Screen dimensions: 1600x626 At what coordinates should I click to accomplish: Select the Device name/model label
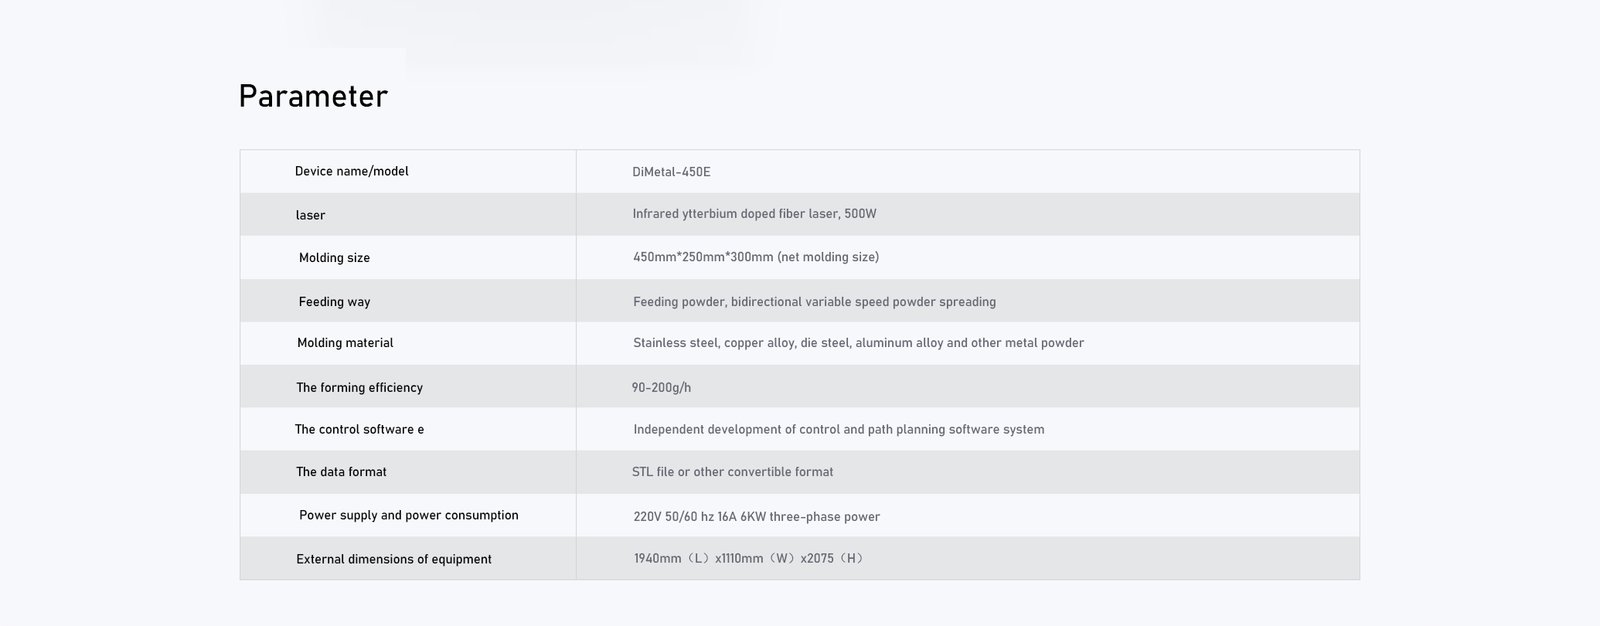pyautogui.click(x=351, y=171)
